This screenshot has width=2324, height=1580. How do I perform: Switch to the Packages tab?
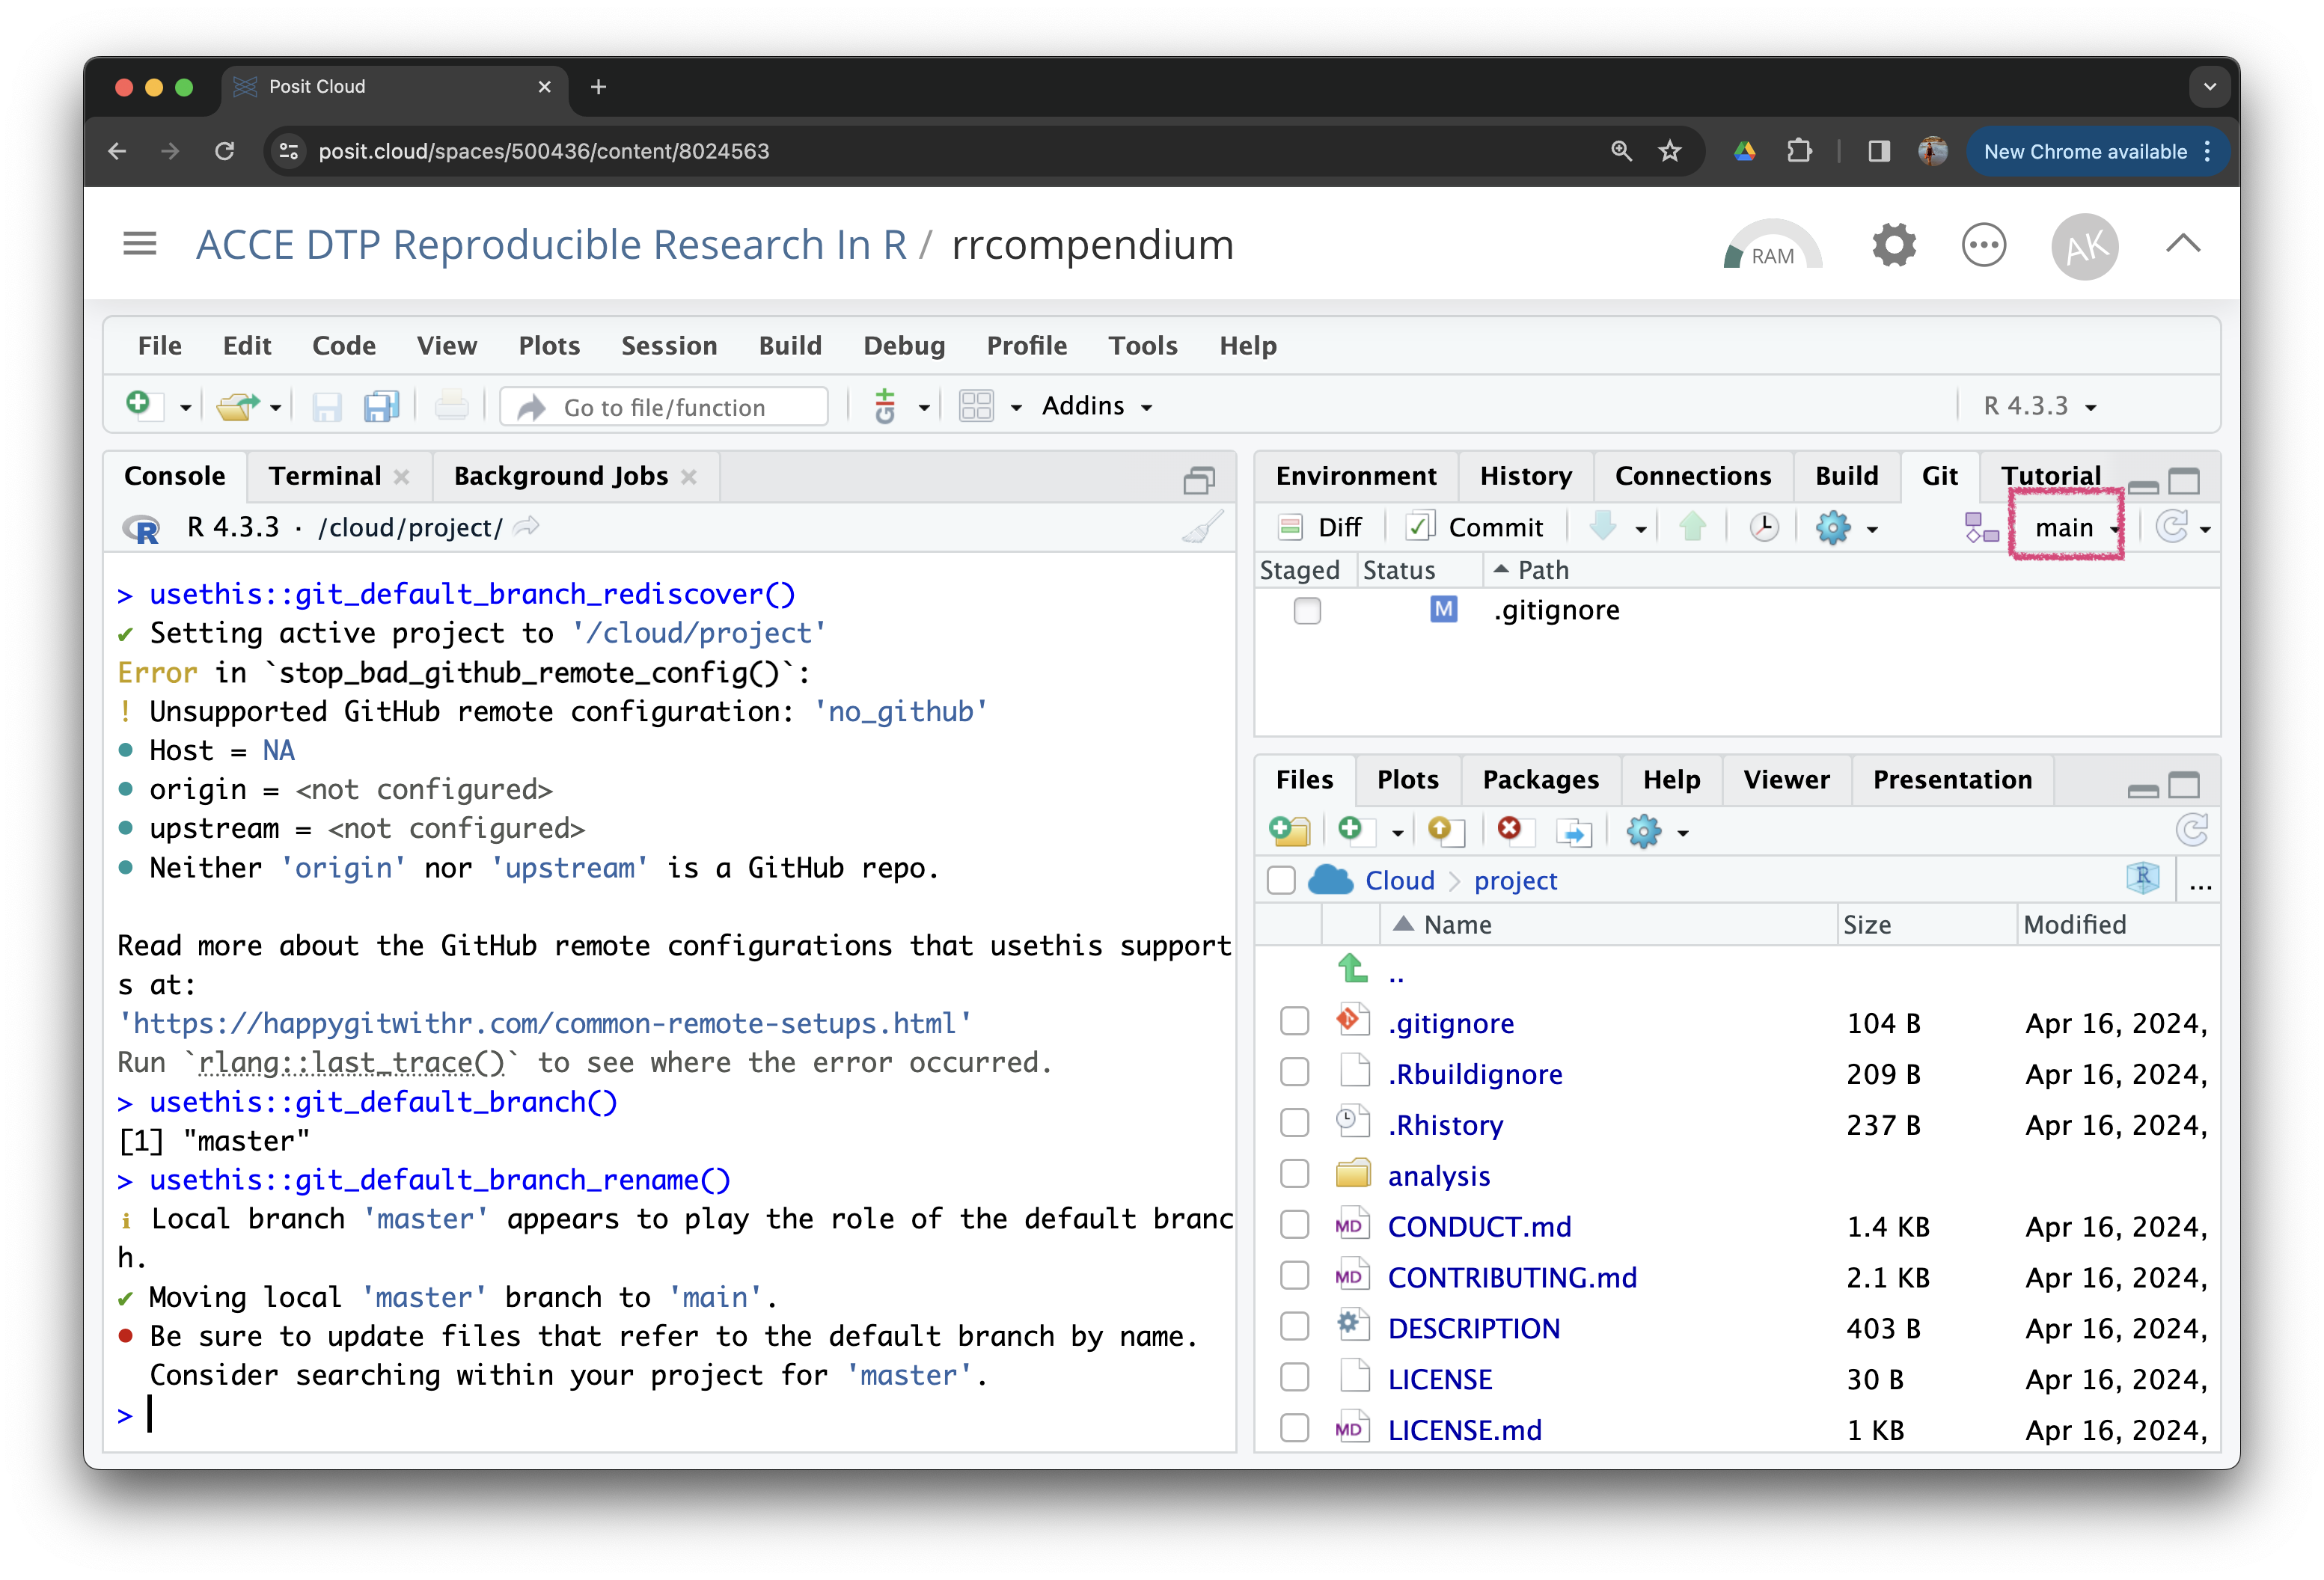[1540, 780]
